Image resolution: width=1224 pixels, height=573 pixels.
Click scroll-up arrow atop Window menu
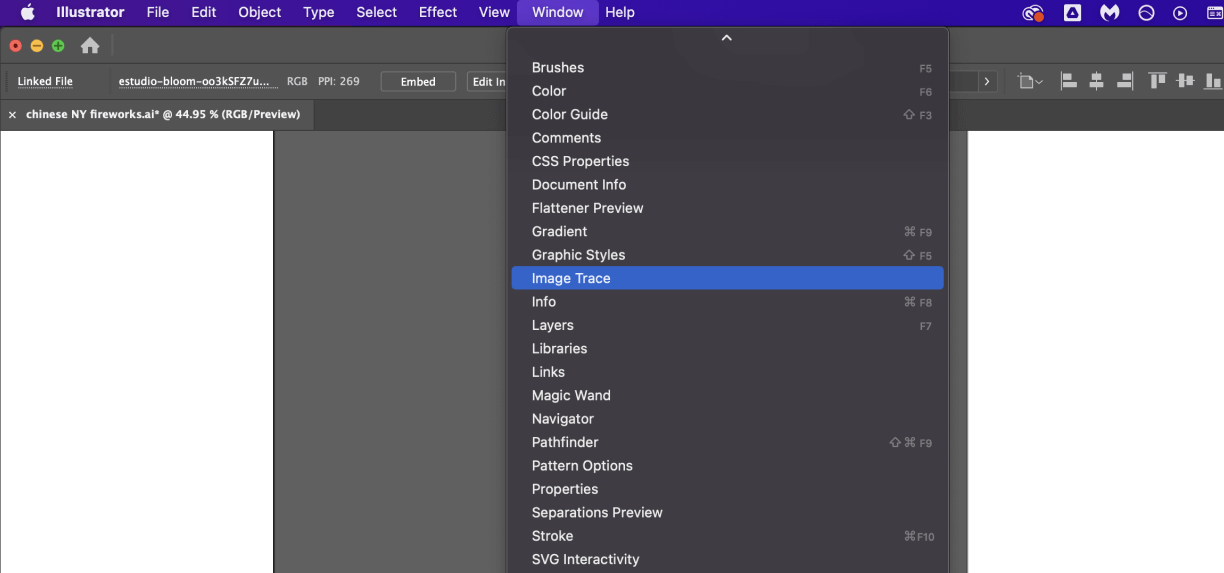pyautogui.click(x=727, y=38)
